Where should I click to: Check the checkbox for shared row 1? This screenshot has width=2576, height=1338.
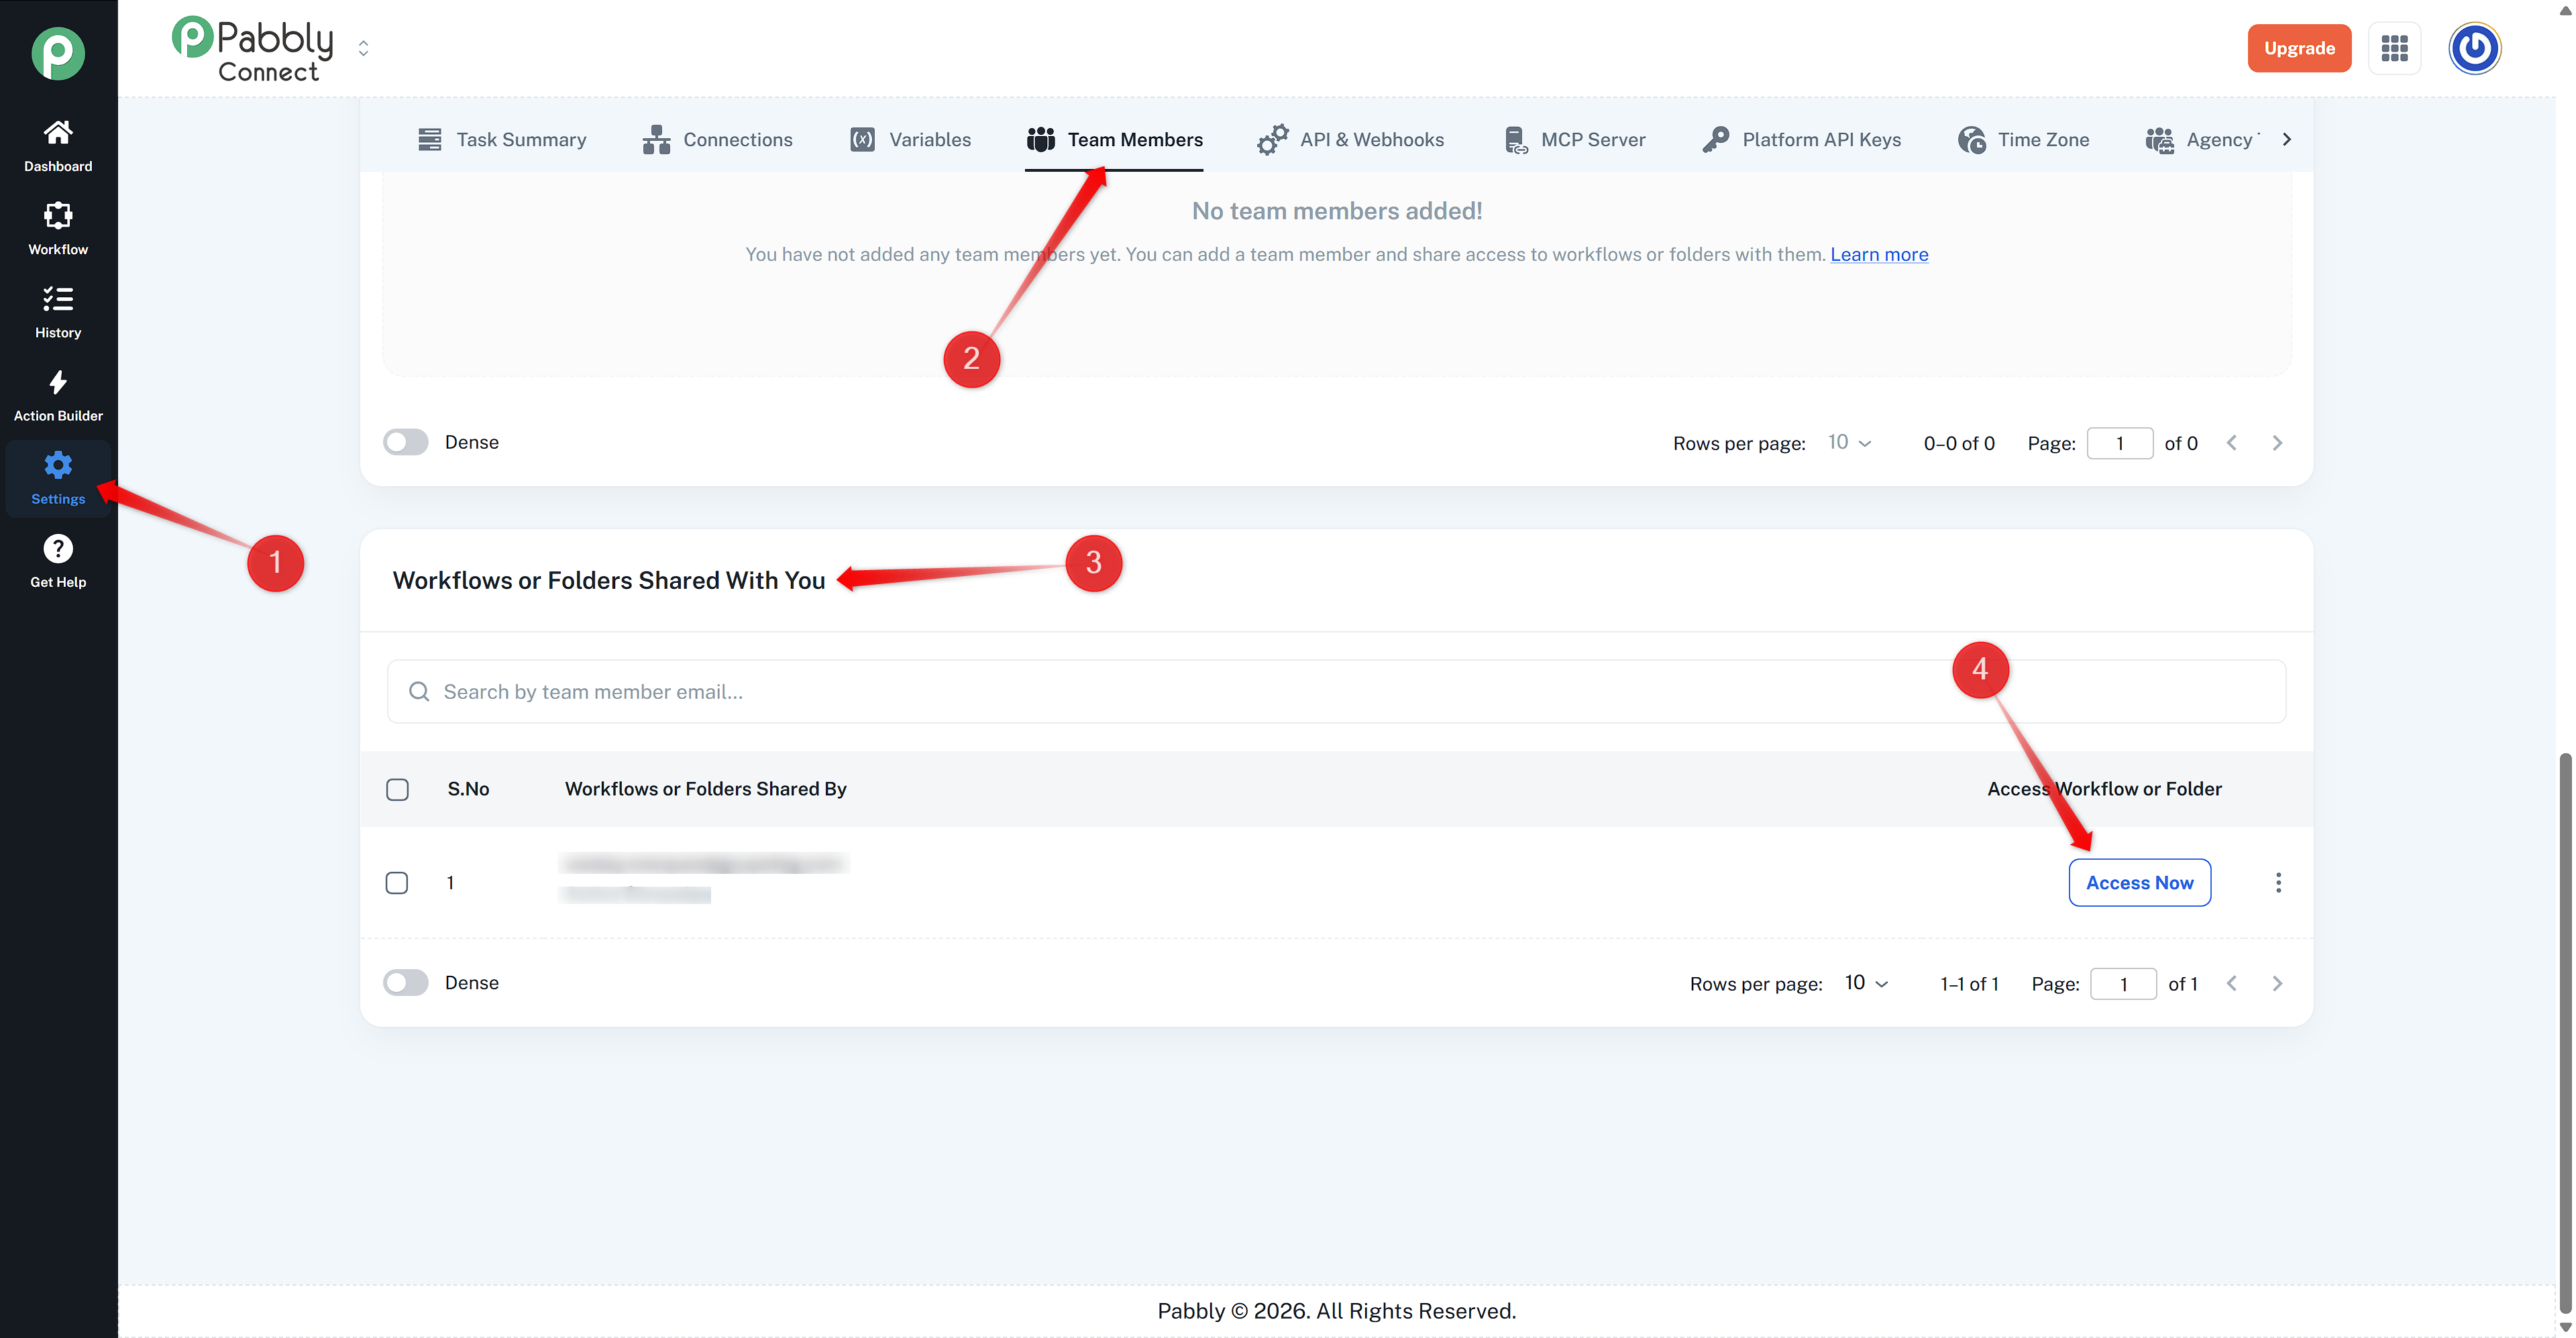click(x=397, y=882)
